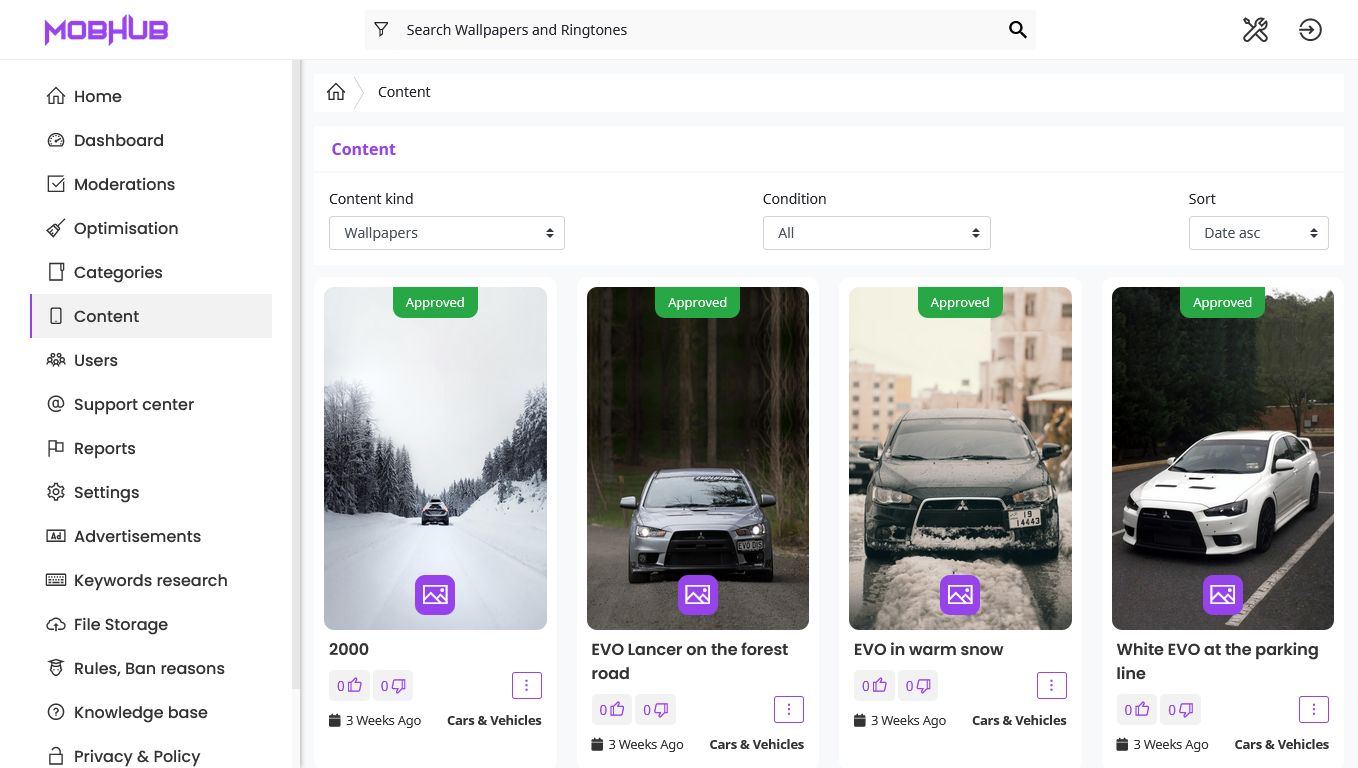Open grey EVO forest wallpaper thumbnail

point(698,458)
